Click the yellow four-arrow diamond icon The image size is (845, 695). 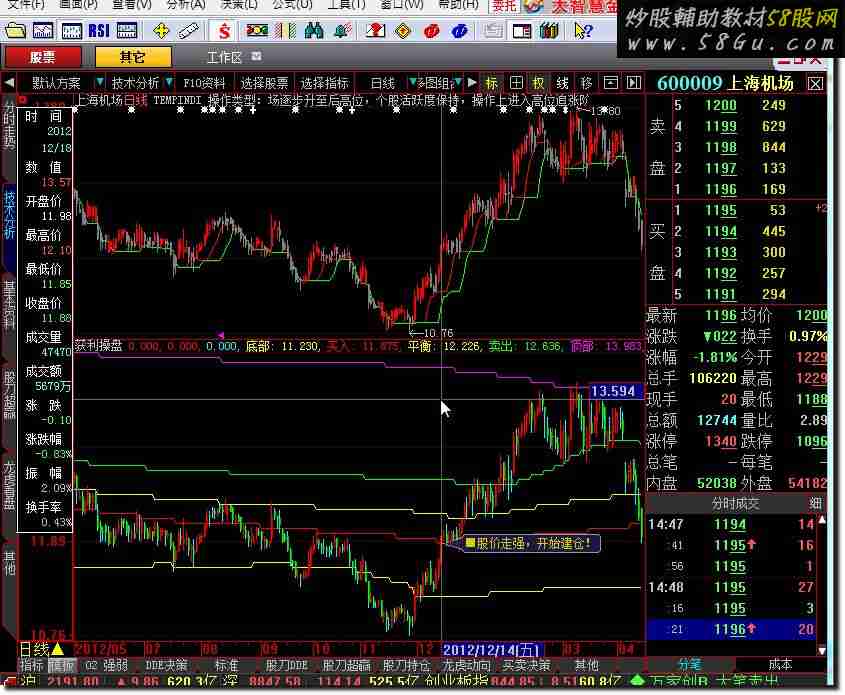coord(161,31)
